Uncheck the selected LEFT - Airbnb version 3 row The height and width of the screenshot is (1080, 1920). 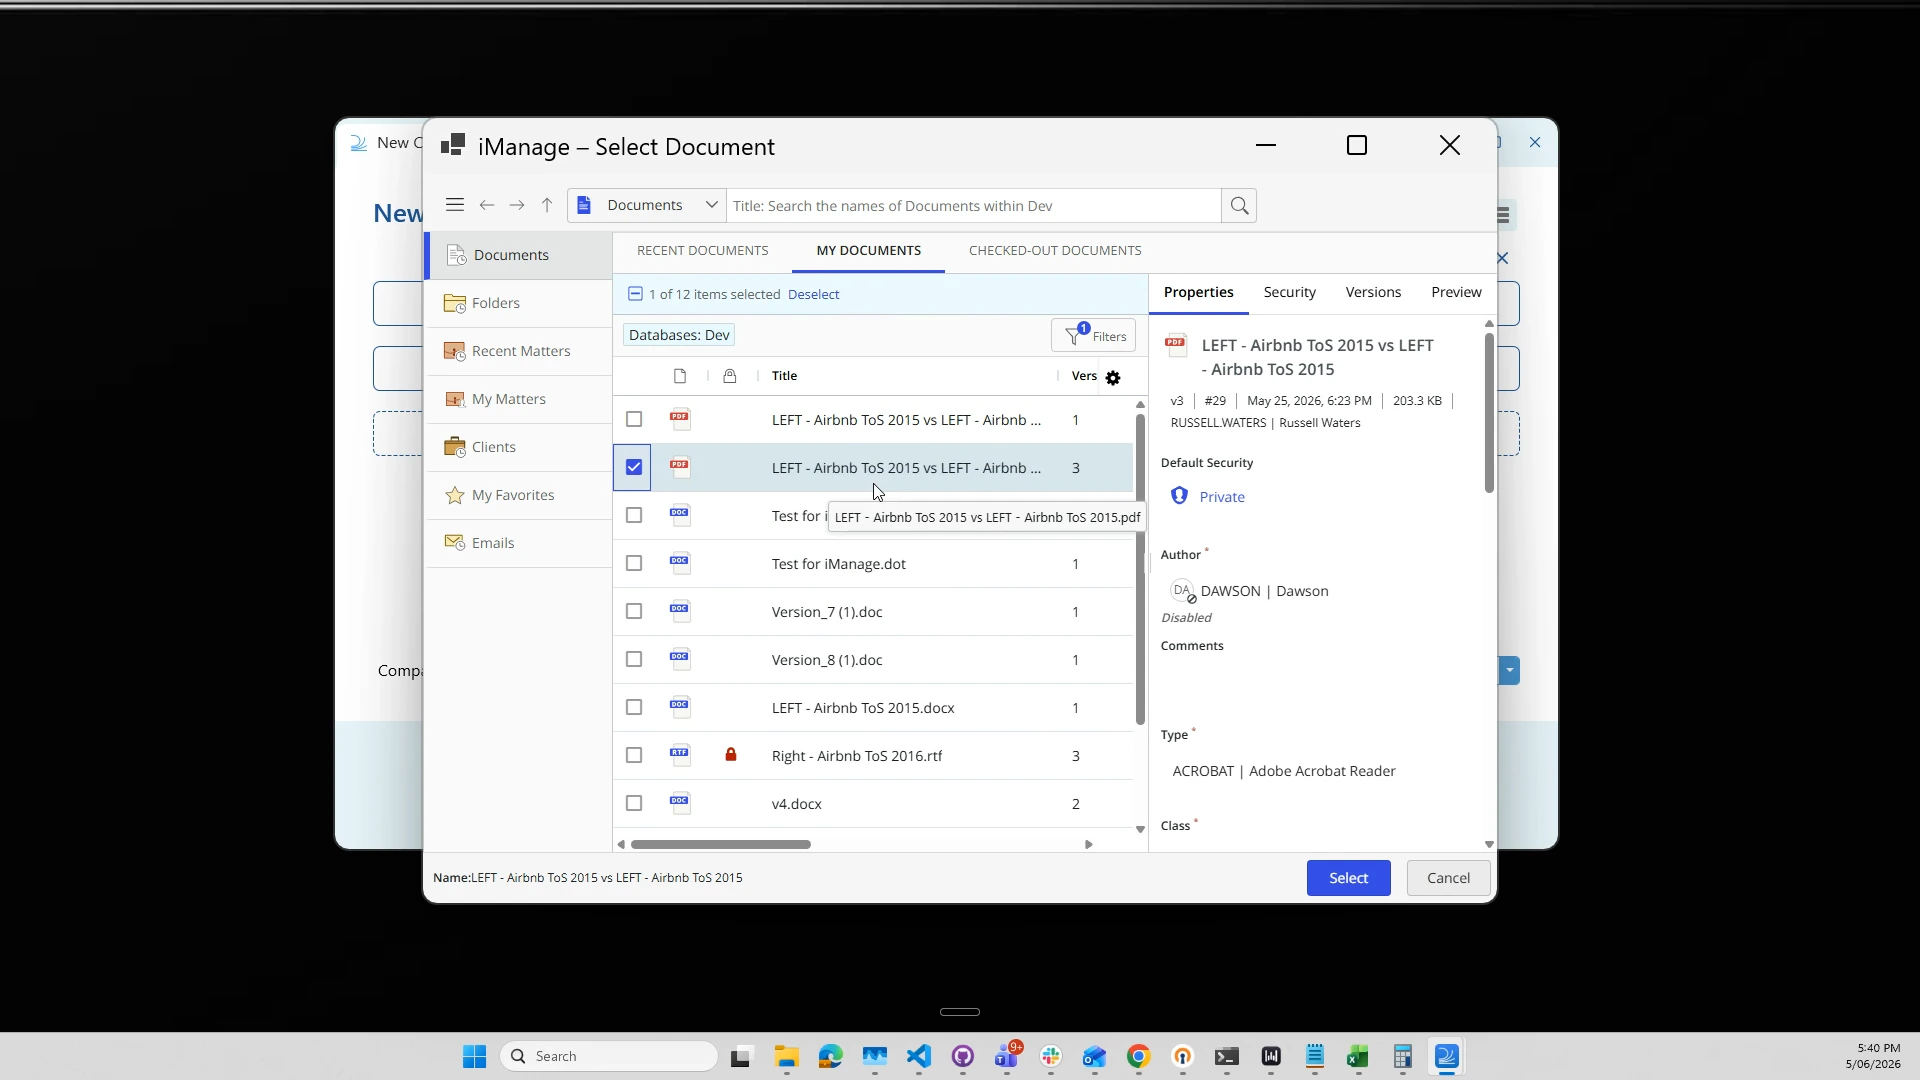pyautogui.click(x=634, y=467)
